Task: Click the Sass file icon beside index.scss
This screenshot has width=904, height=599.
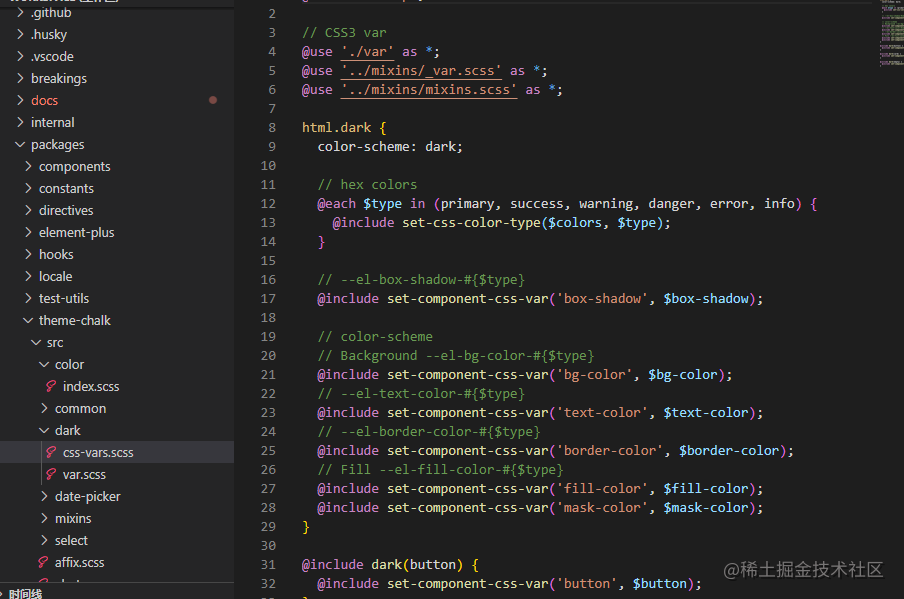Action: [x=51, y=386]
